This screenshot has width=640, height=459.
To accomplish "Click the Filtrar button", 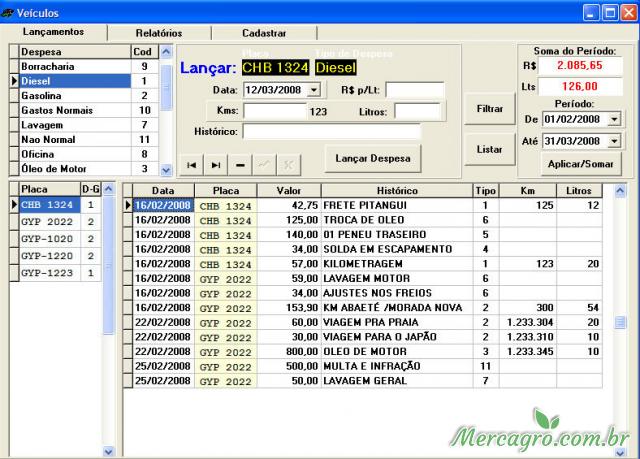I will (x=489, y=108).
